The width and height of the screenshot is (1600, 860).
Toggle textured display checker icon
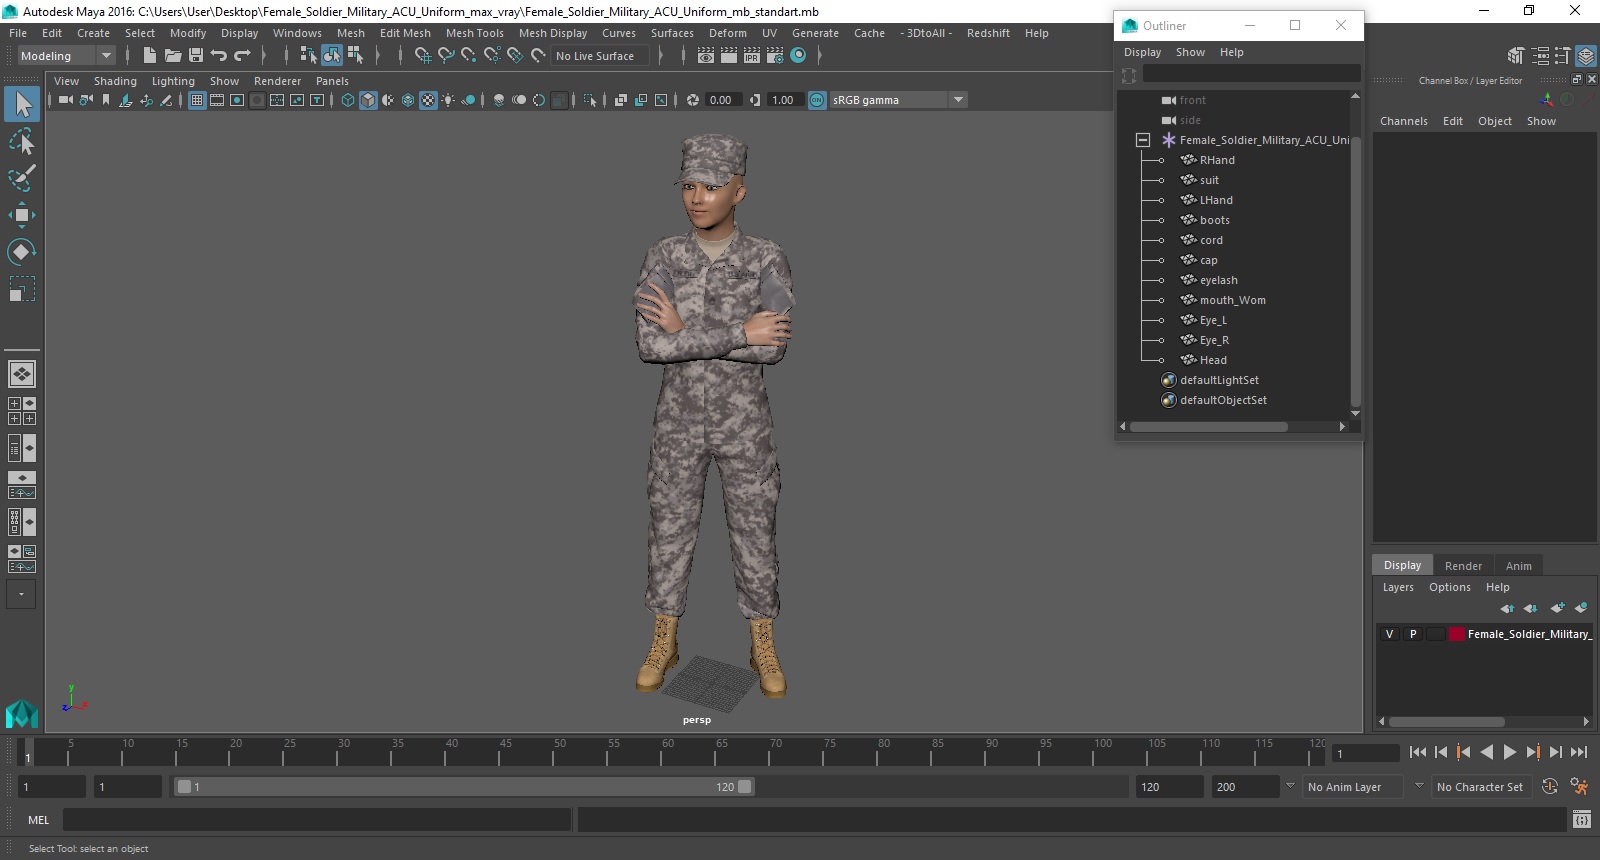click(428, 100)
